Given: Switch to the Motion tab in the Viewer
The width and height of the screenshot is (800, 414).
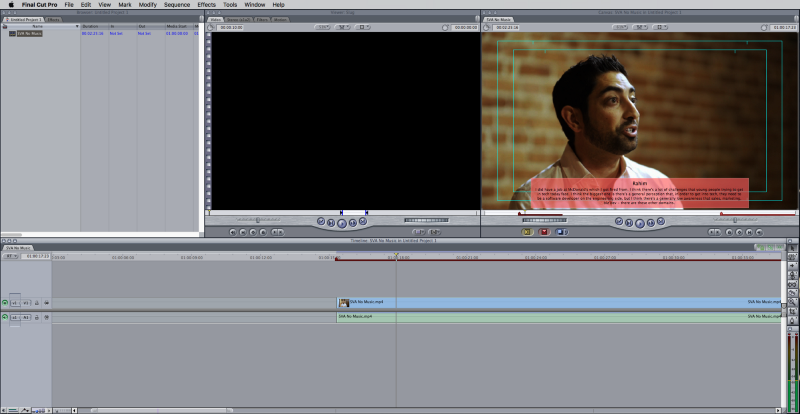Looking at the screenshot, I should click(x=281, y=19).
